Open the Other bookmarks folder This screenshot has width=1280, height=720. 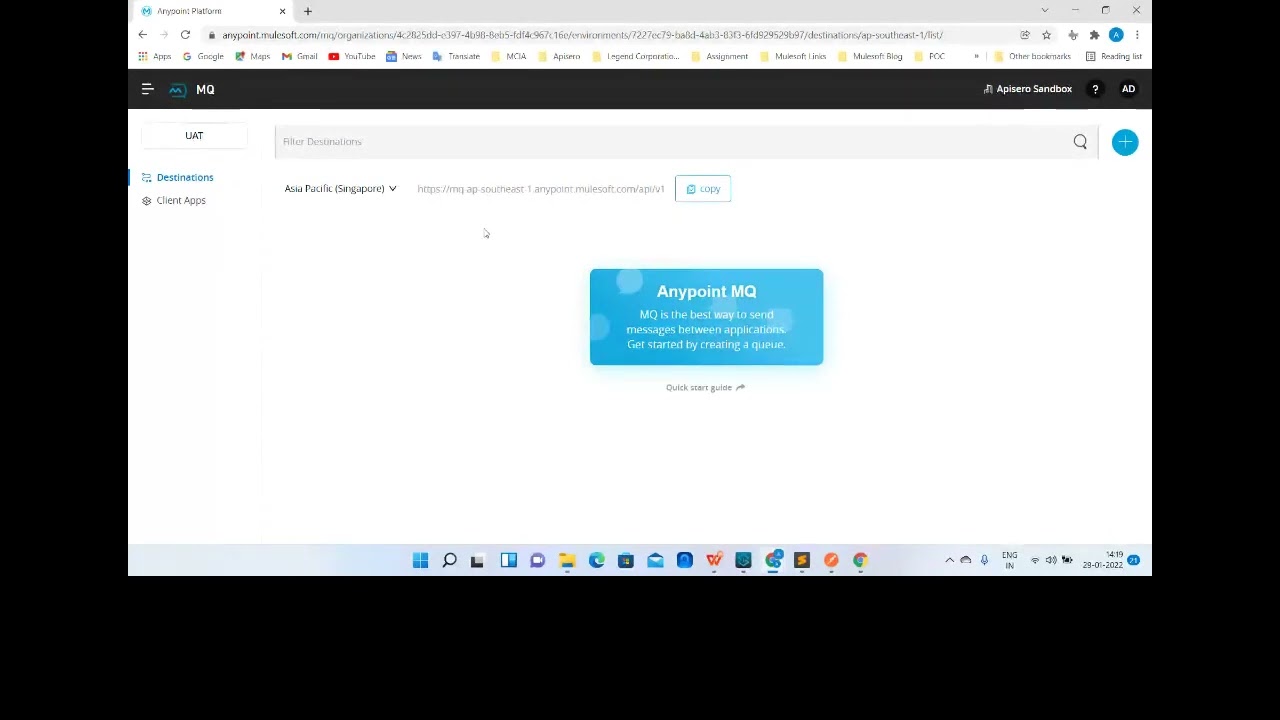tap(1032, 56)
